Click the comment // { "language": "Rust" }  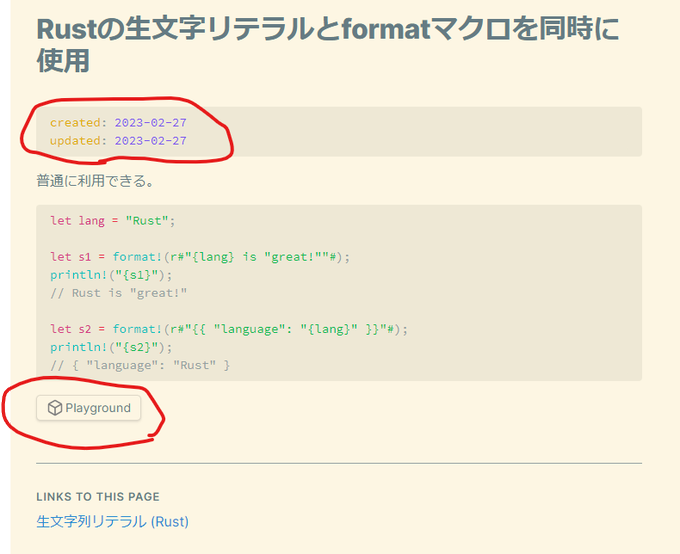140,365
